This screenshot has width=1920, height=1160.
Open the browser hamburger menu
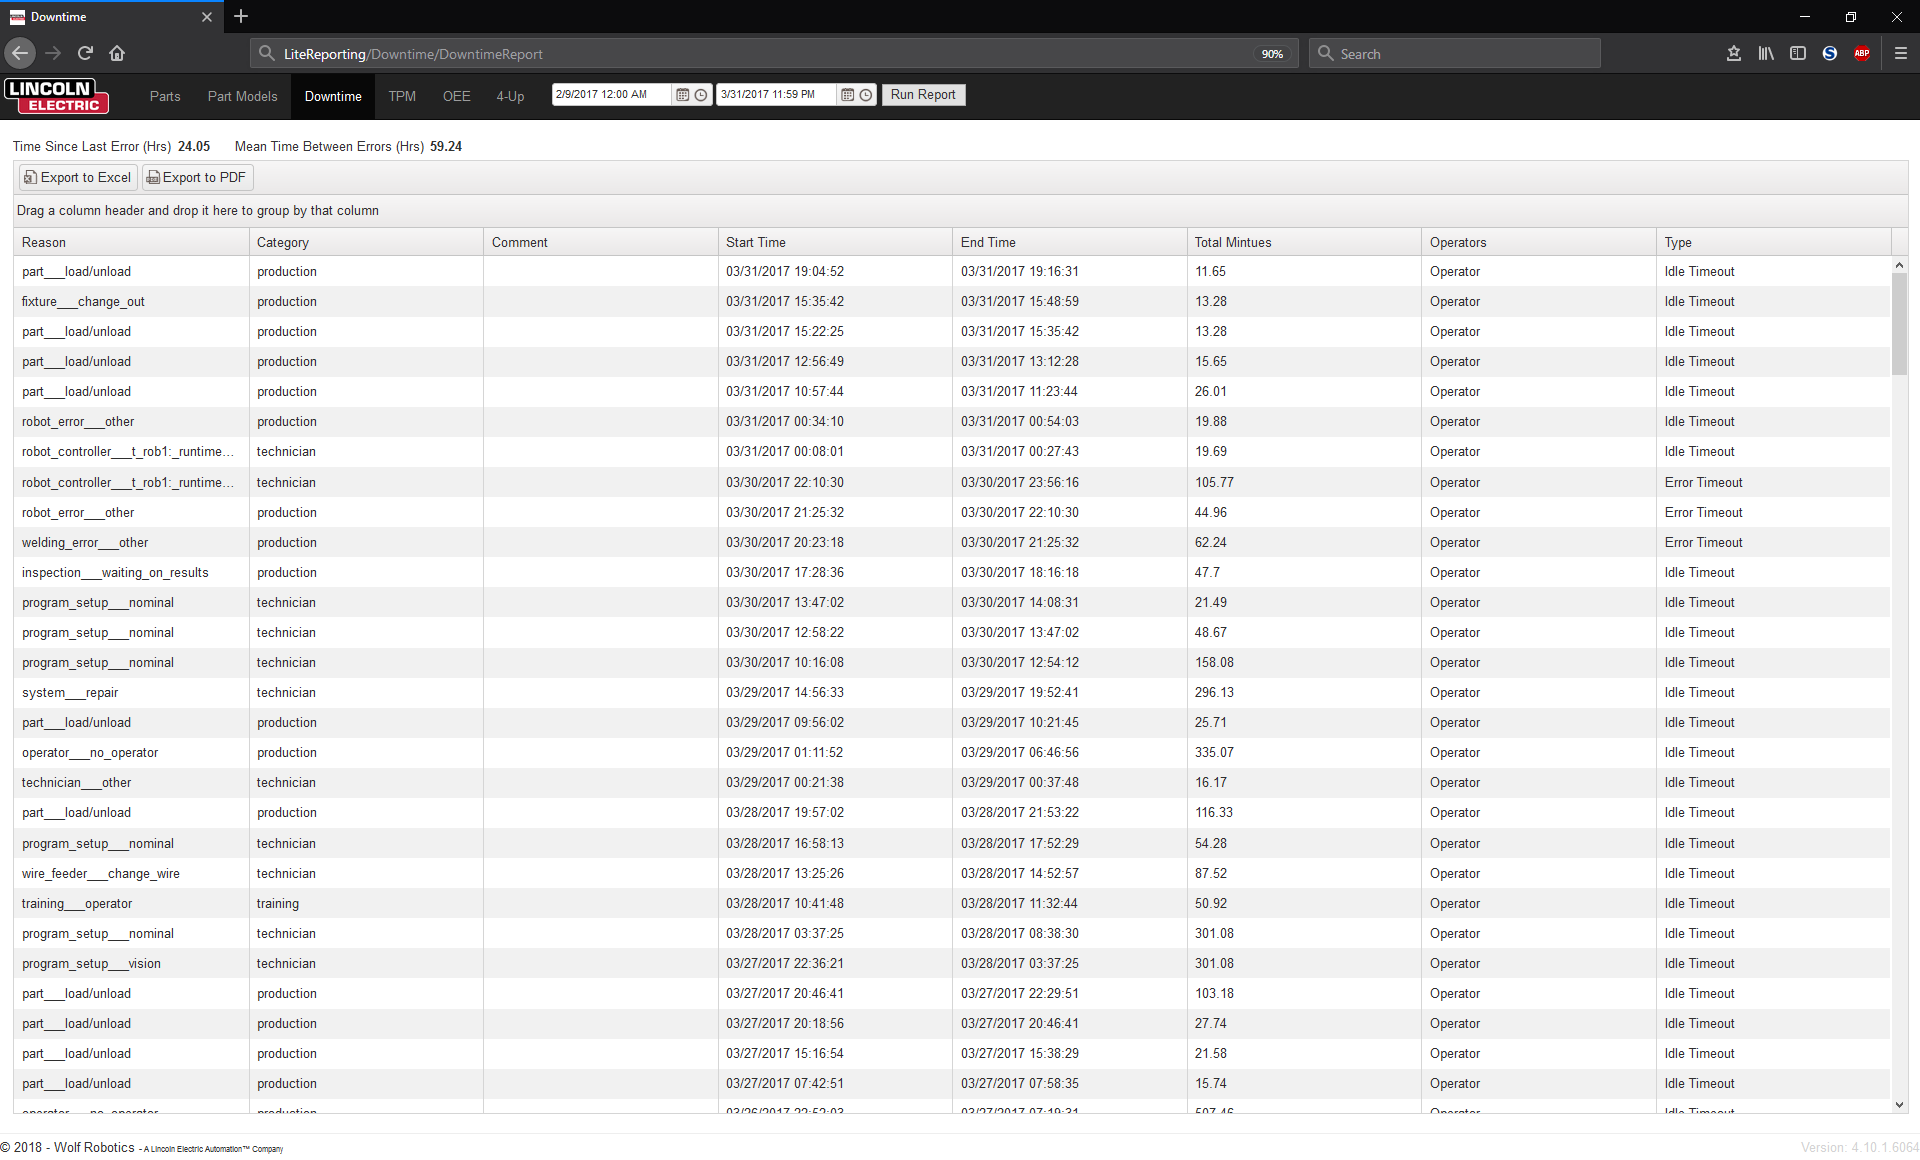[x=1900, y=54]
